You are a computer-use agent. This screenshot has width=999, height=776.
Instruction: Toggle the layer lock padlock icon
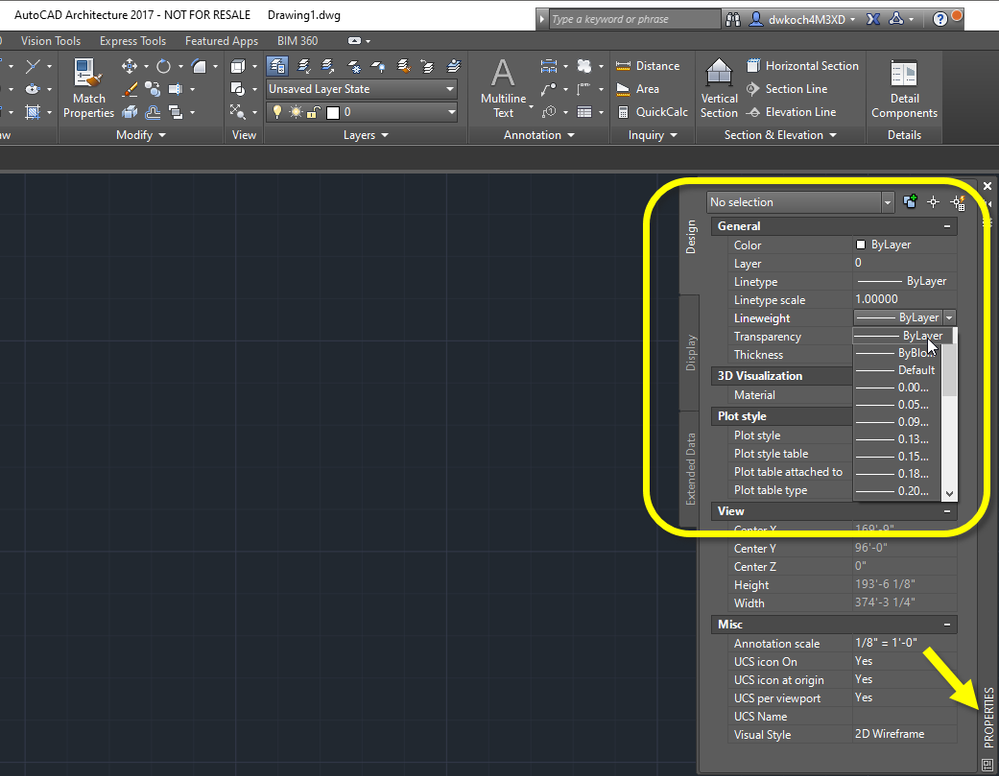(314, 112)
